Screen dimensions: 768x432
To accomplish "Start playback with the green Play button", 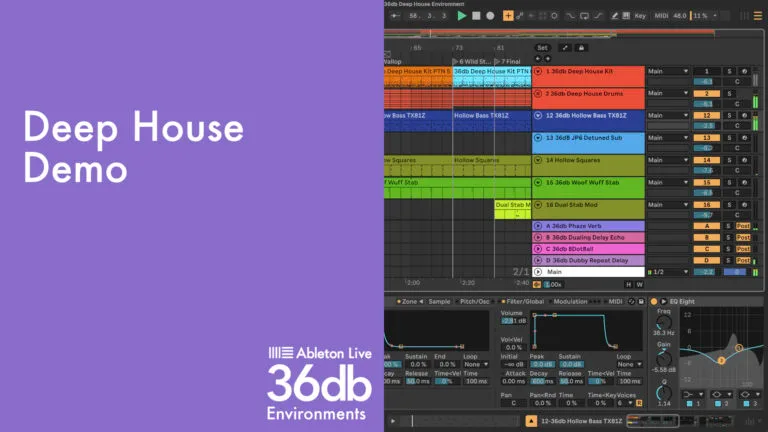I will [461, 16].
